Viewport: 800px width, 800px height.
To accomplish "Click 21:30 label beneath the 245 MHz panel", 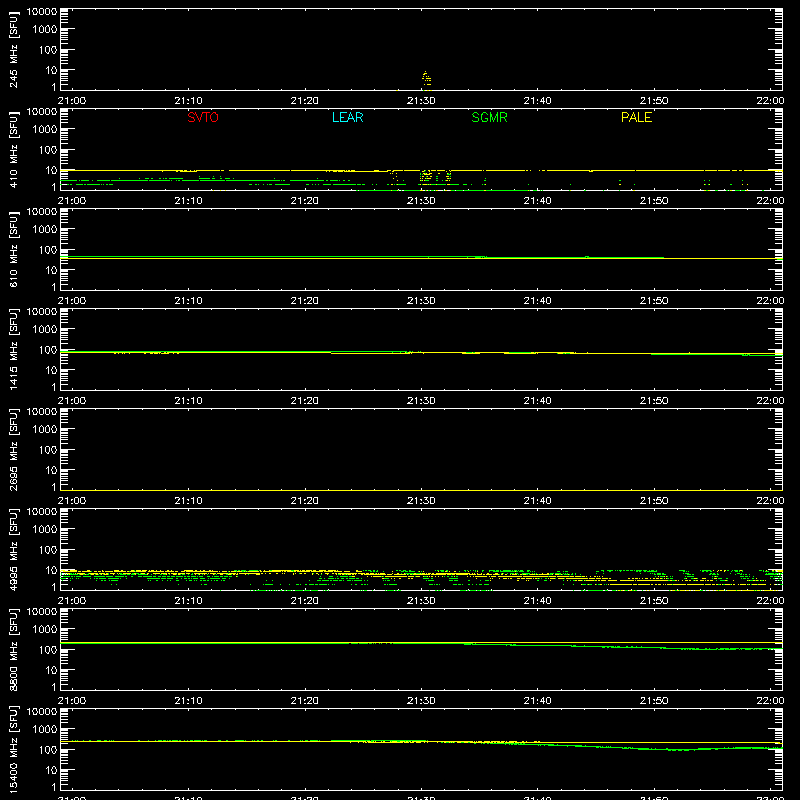I will (421, 101).
